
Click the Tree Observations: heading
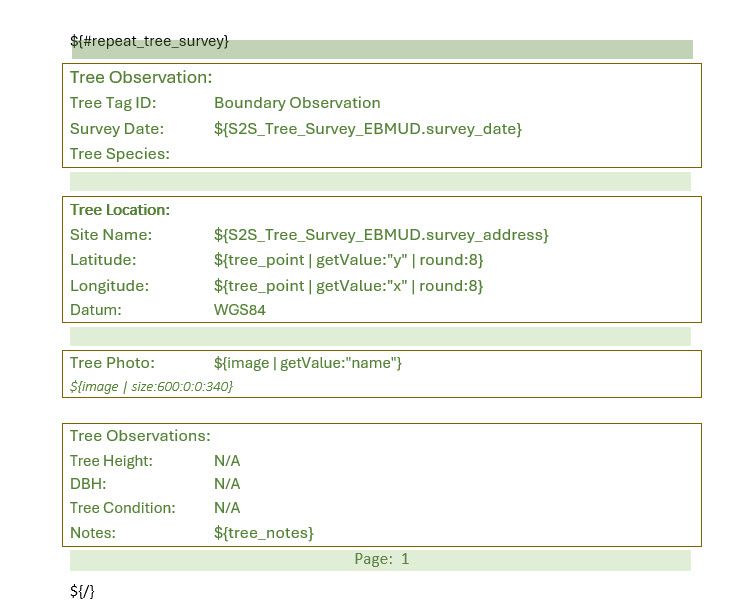(x=140, y=436)
